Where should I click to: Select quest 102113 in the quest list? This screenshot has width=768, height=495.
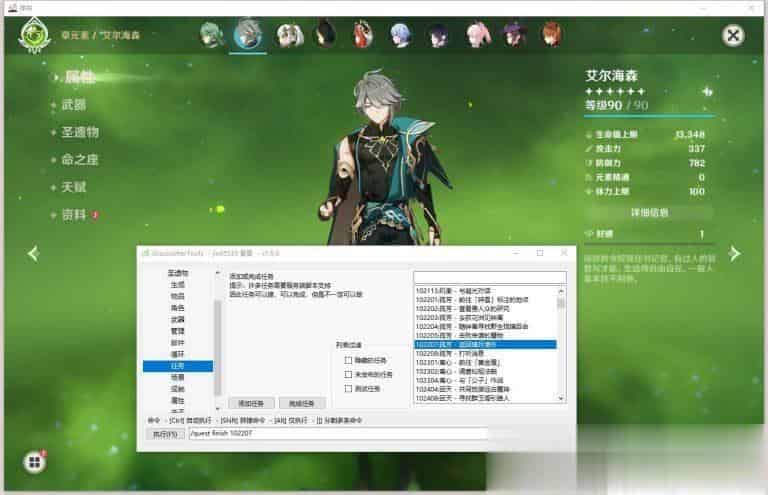pyautogui.click(x=485, y=291)
